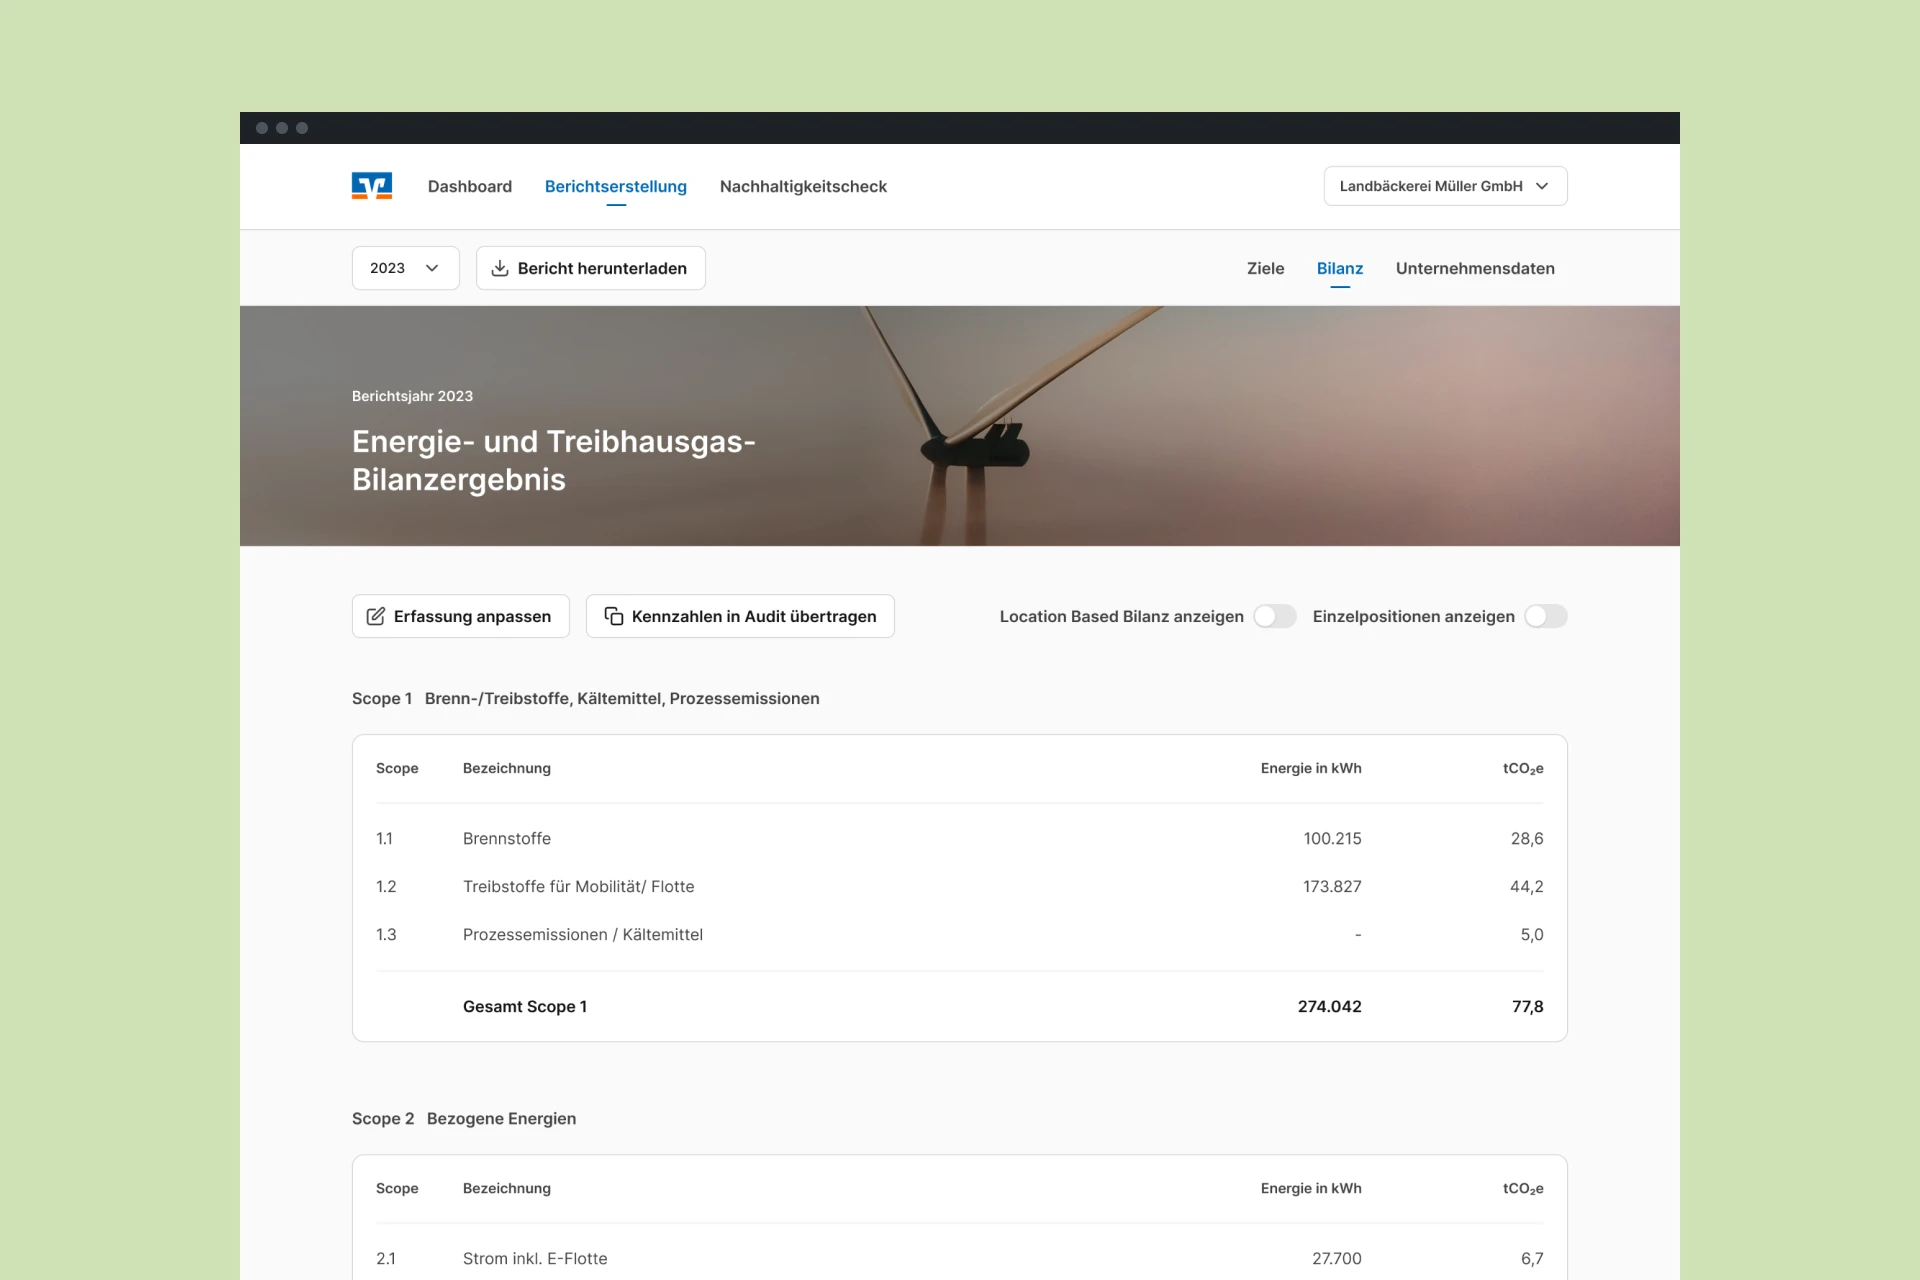
Task: Expand the Landbäckerei Müller GmbH company selector
Action: point(1445,186)
